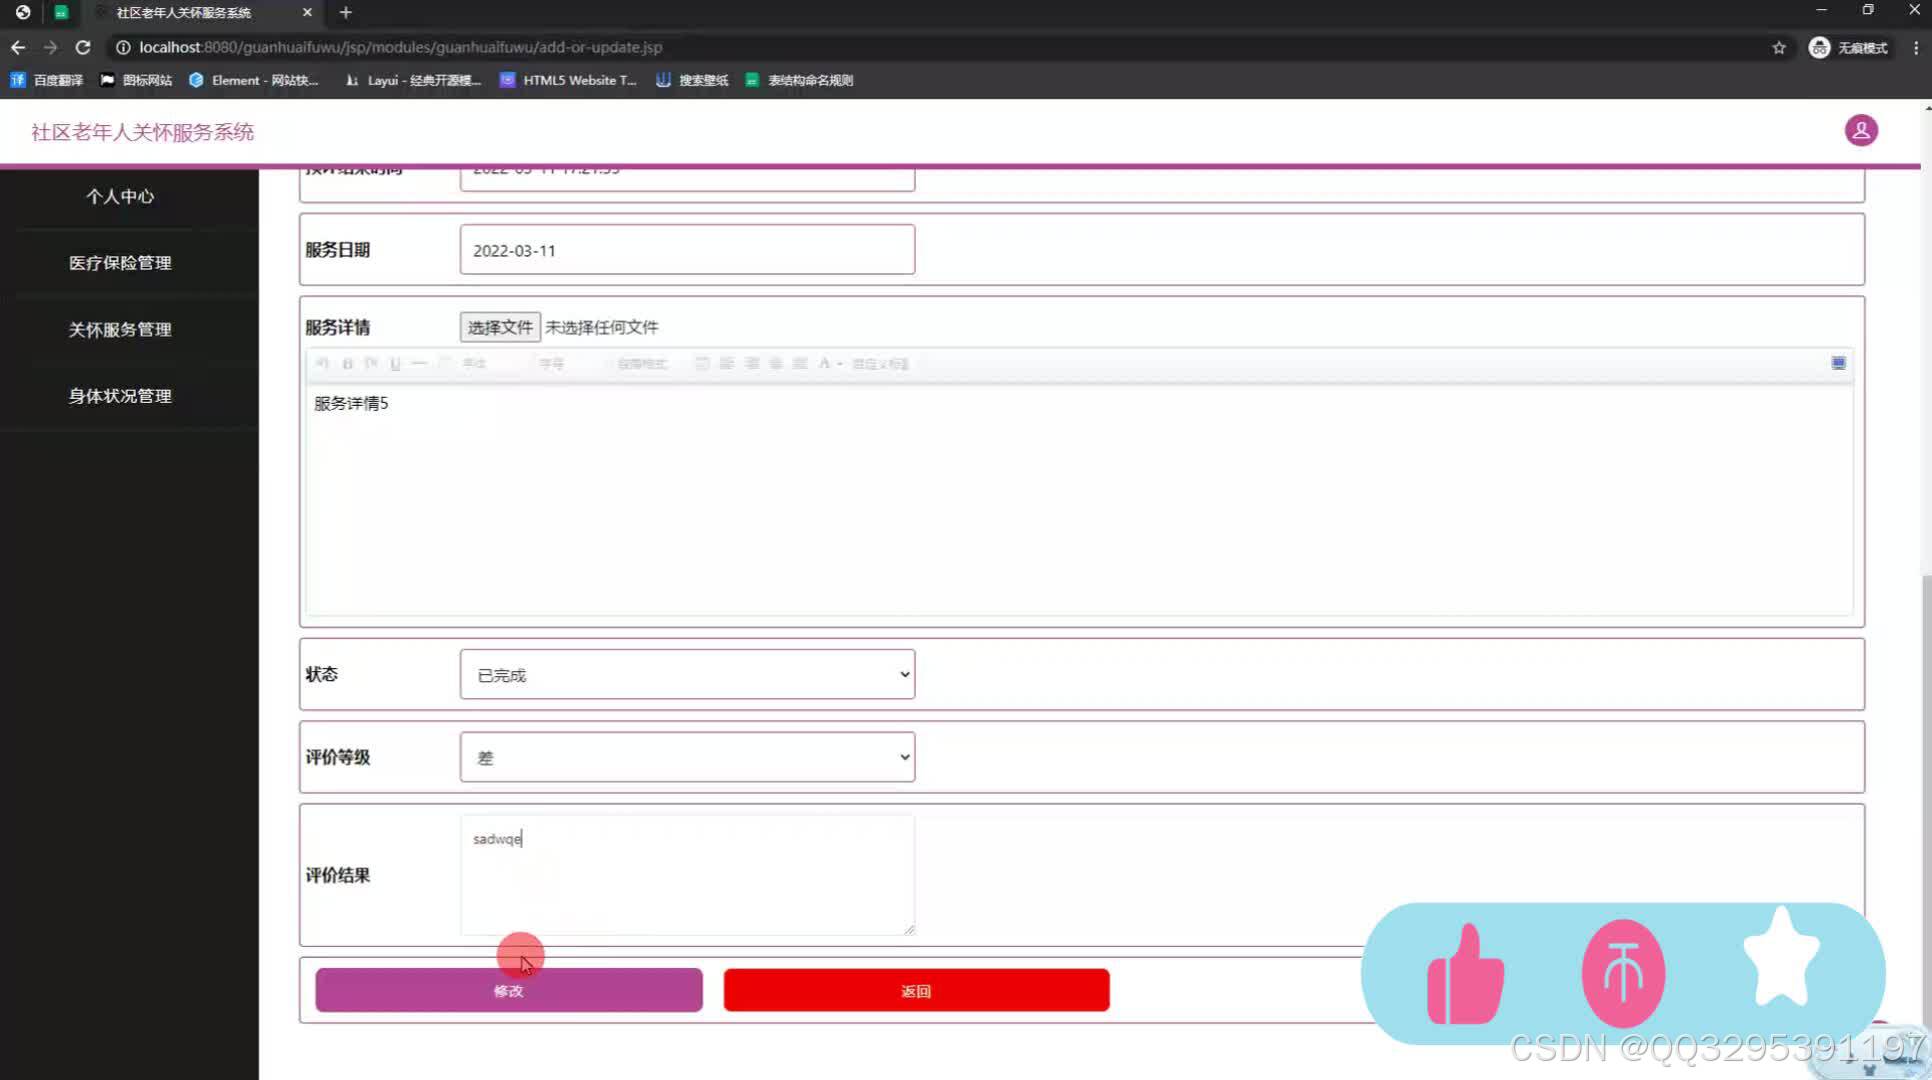Toggle fullscreen mode of the editor
The width and height of the screenshot is (1932, 1080).
click(x=1838, y=363)
